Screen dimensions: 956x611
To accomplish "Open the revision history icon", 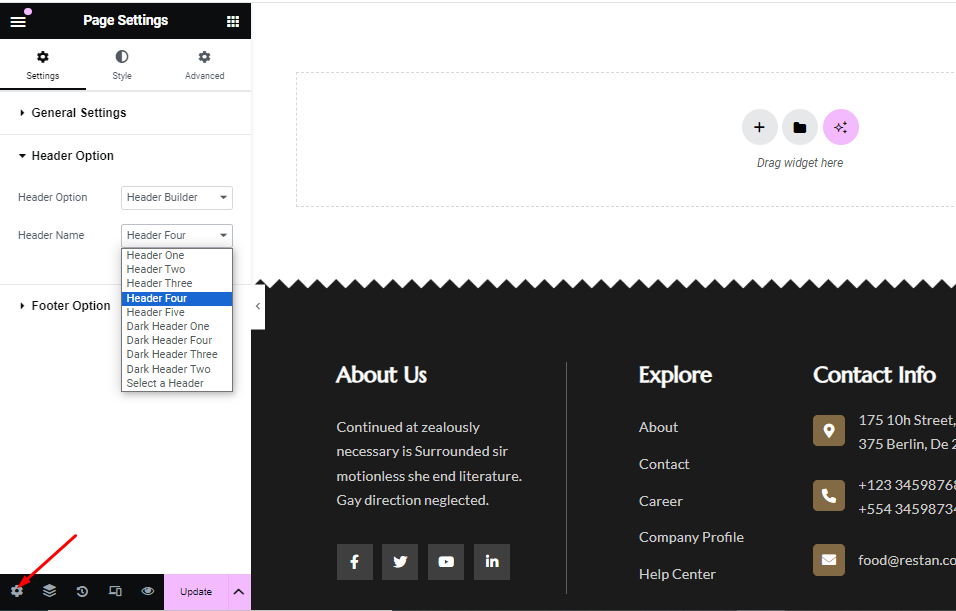I will click(82, 591).
